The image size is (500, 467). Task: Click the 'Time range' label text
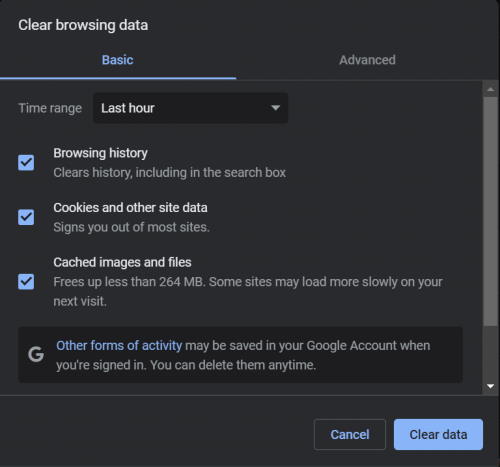[x=50, y=108]
